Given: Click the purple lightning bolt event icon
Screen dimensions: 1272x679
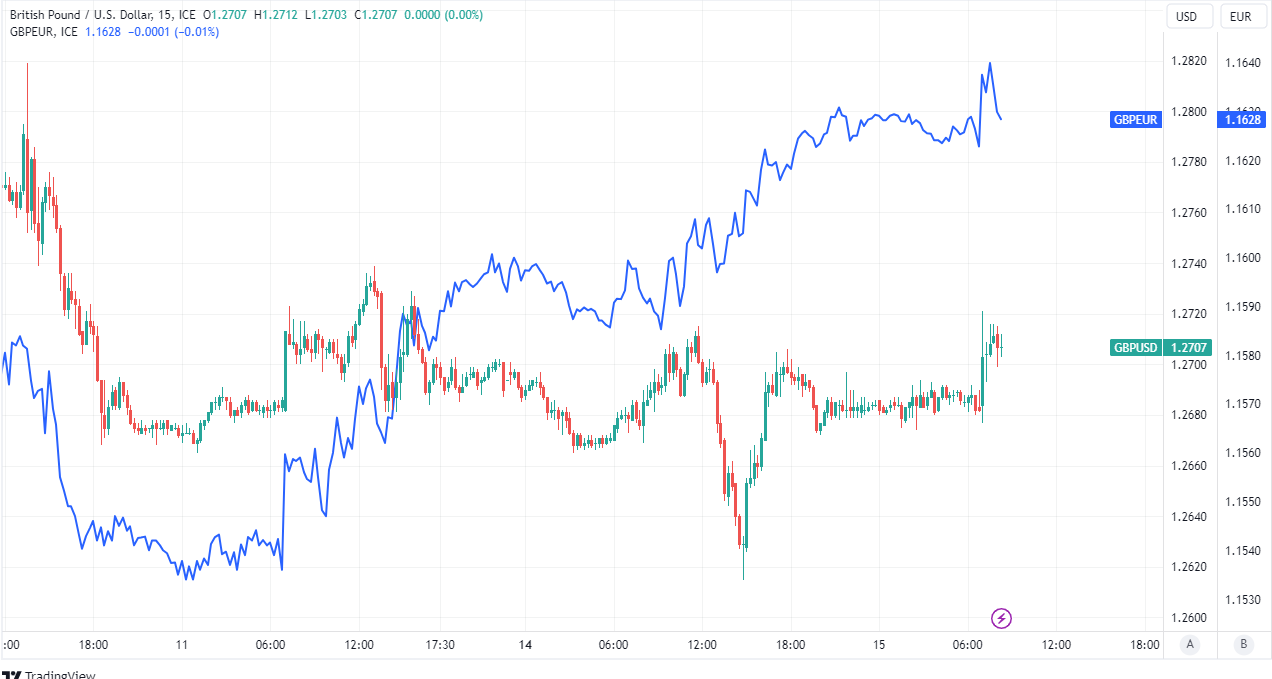Looking at the screenshot, I should click(1001, 618).
